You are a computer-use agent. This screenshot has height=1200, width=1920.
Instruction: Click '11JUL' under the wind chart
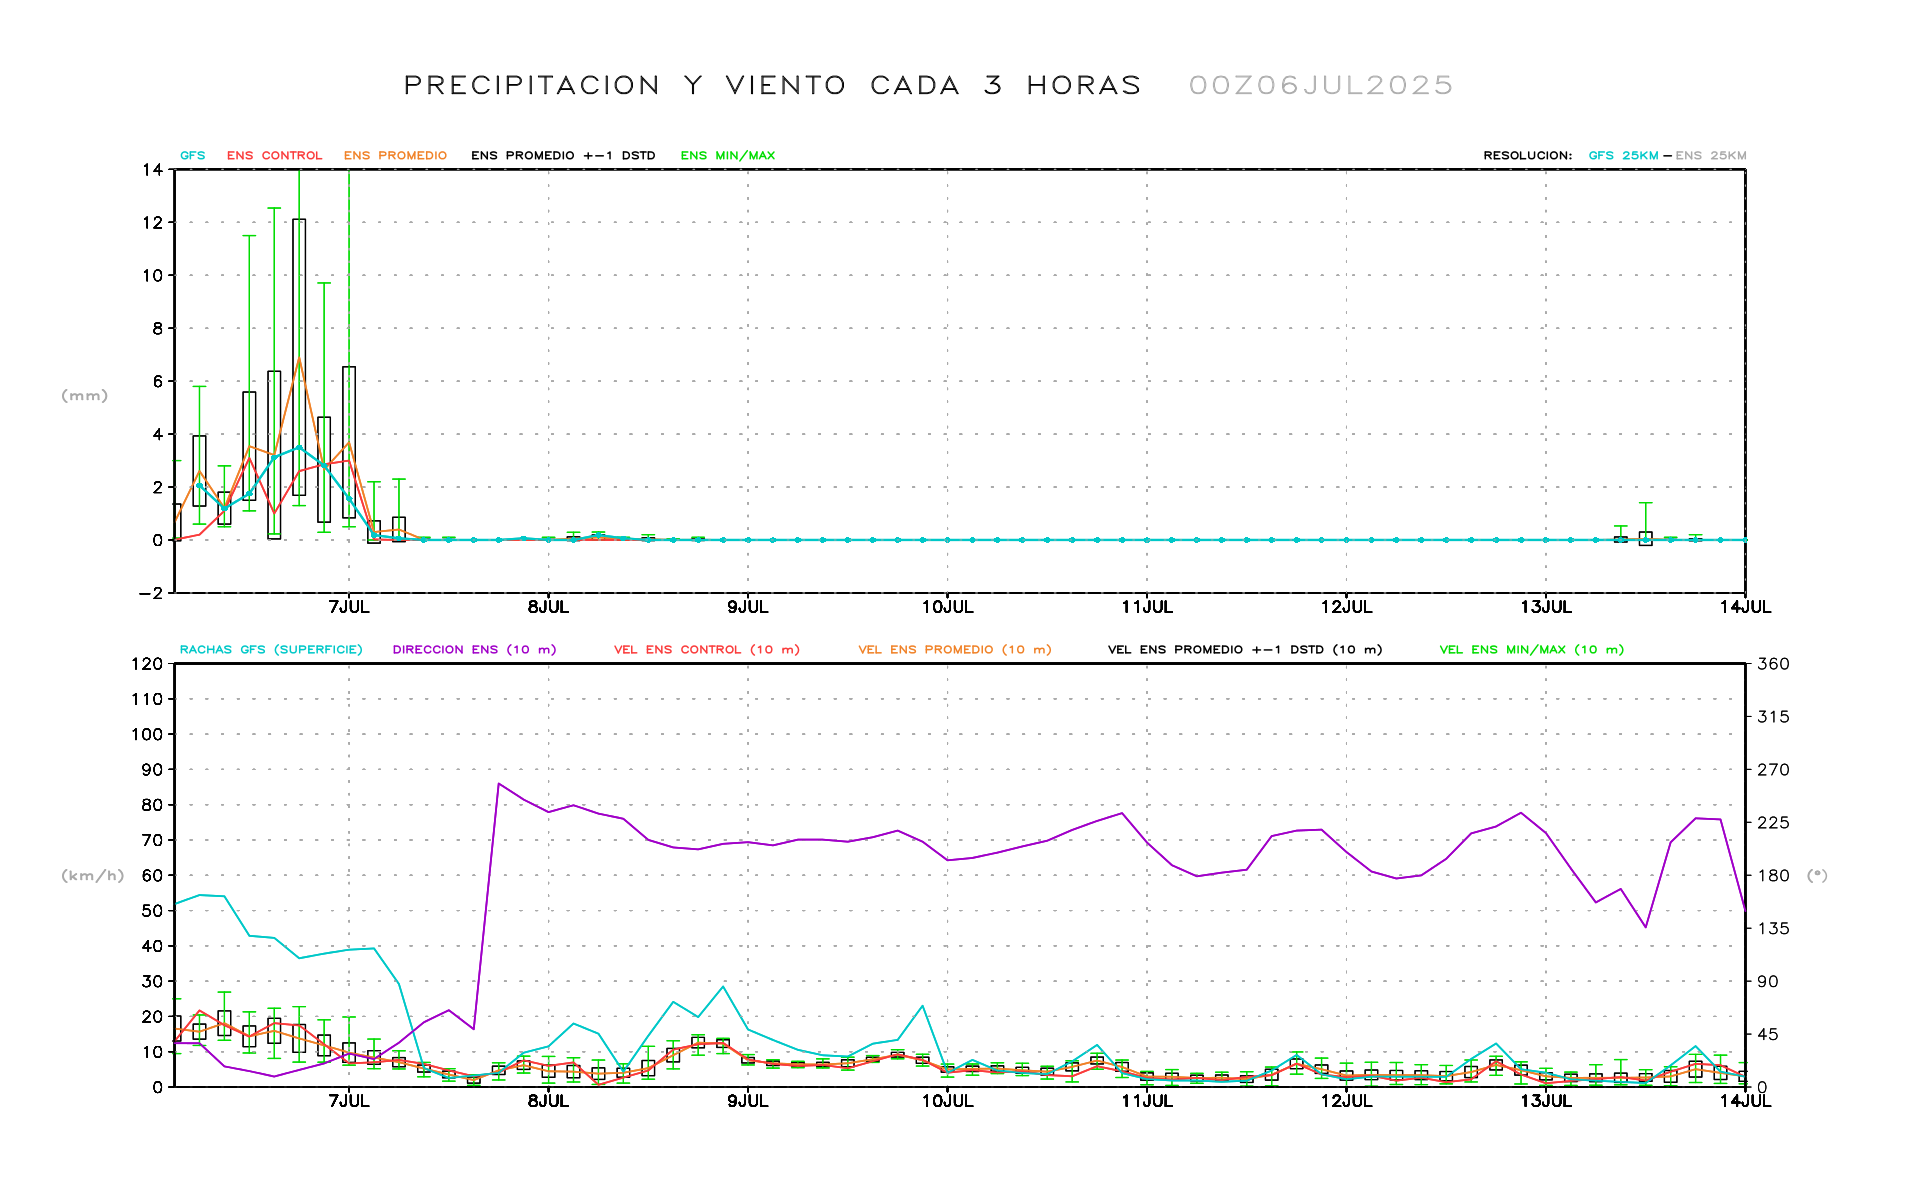1147,1101
